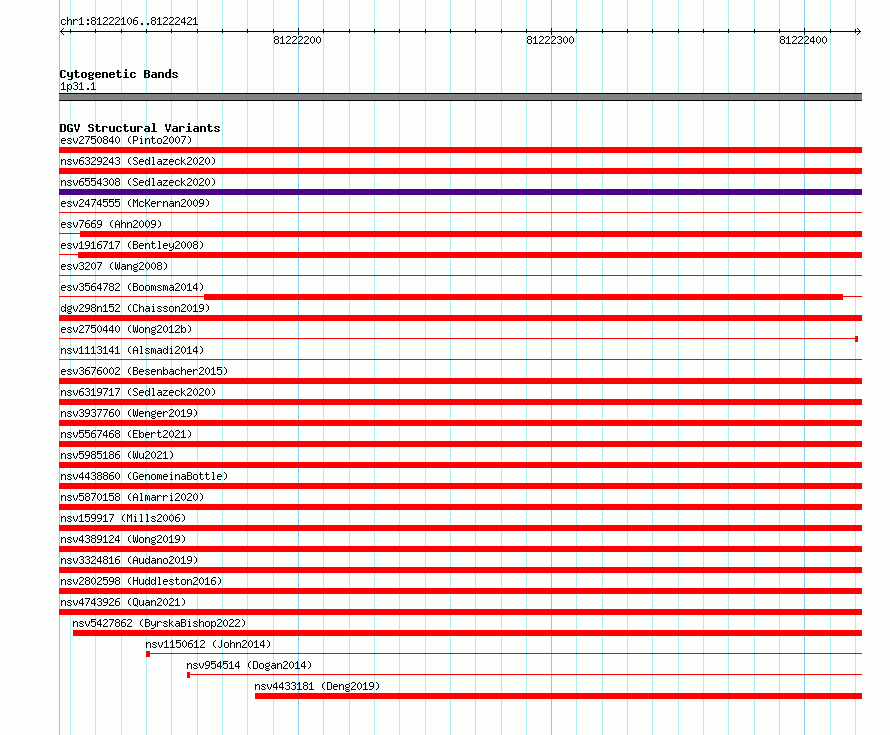Click the purple nsv6554308 variant bar
The width and height of the screenshot is (890, 735).
[460, 192]
